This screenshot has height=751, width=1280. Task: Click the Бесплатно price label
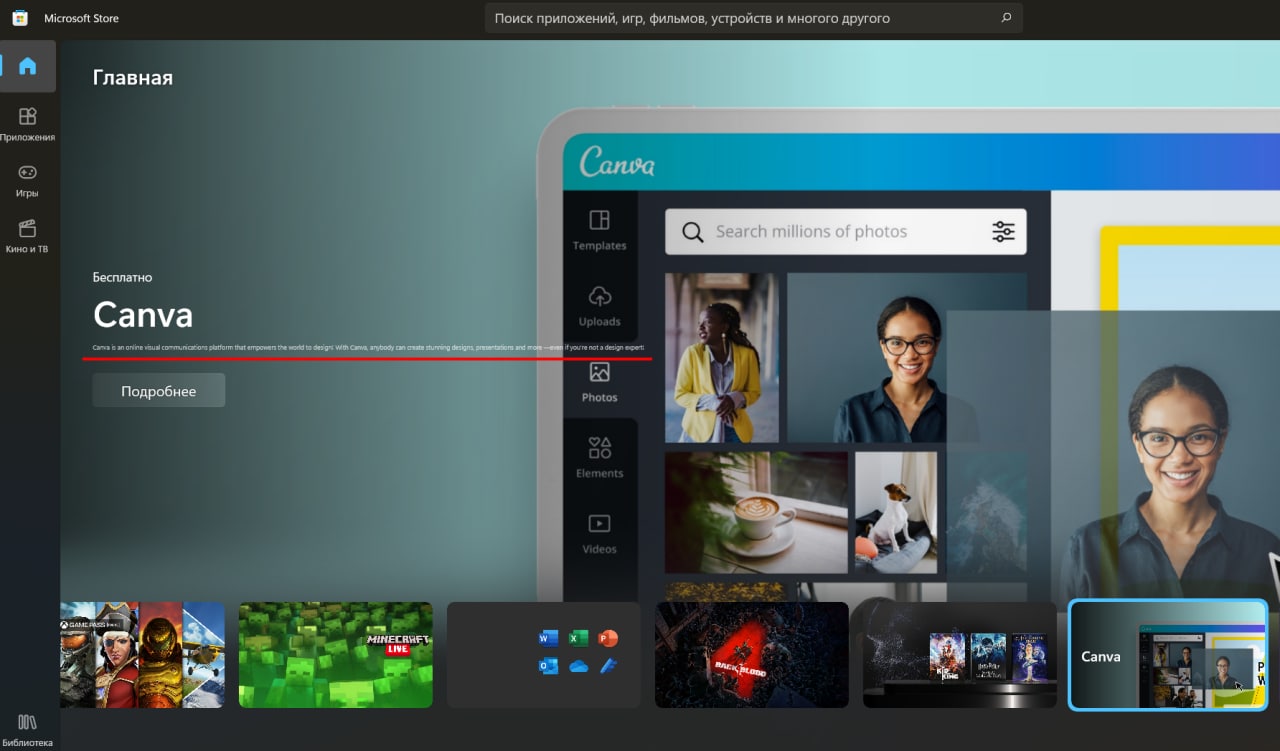point(122,277)
